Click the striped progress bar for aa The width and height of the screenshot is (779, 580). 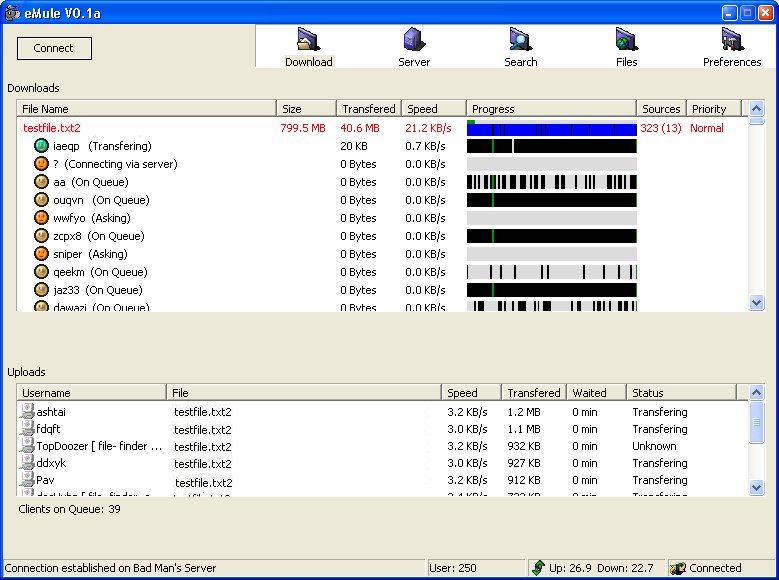(551, 182)
